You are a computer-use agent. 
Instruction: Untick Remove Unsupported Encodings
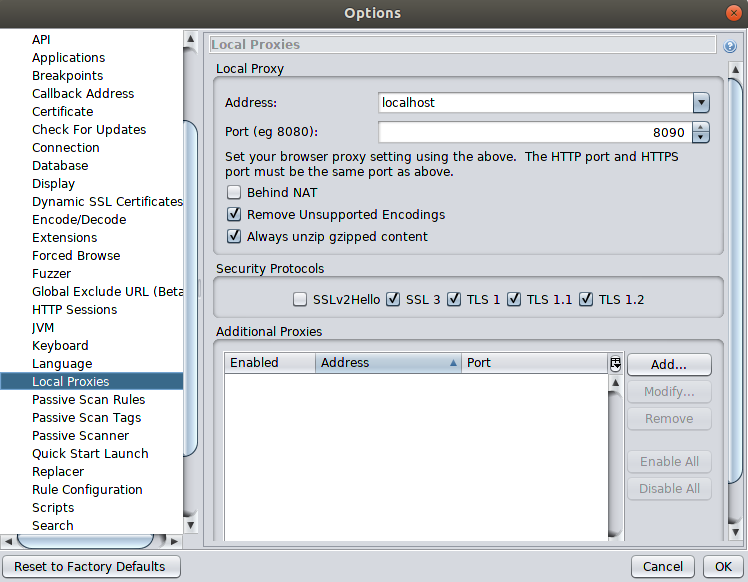(234, 215)
